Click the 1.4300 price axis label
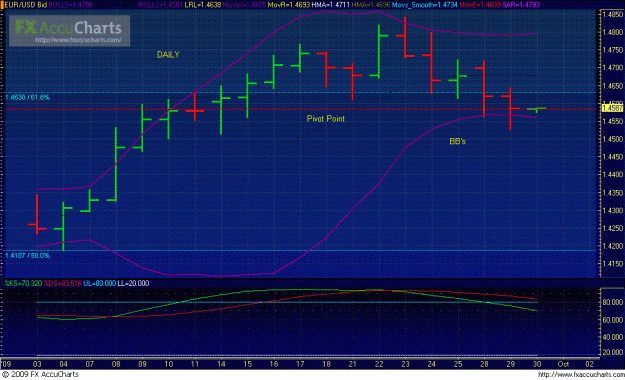Image resolution: width=625 pixels, height=380 pixels. [613, 210]
